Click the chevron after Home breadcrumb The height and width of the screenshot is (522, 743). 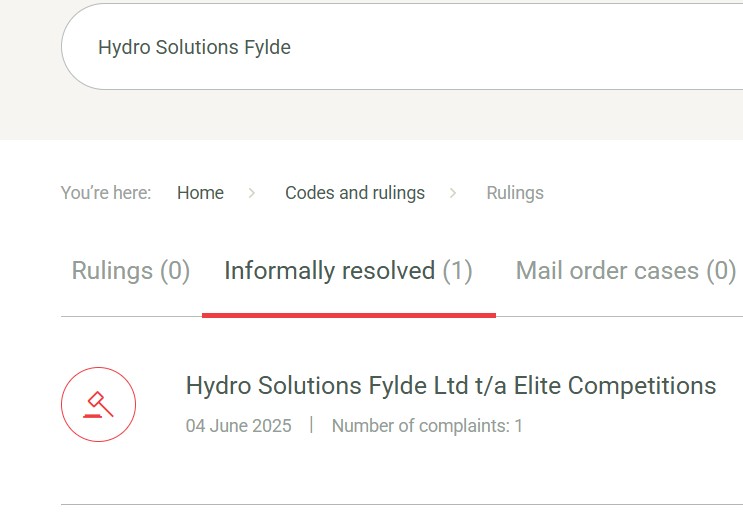[x=252, y=193]
